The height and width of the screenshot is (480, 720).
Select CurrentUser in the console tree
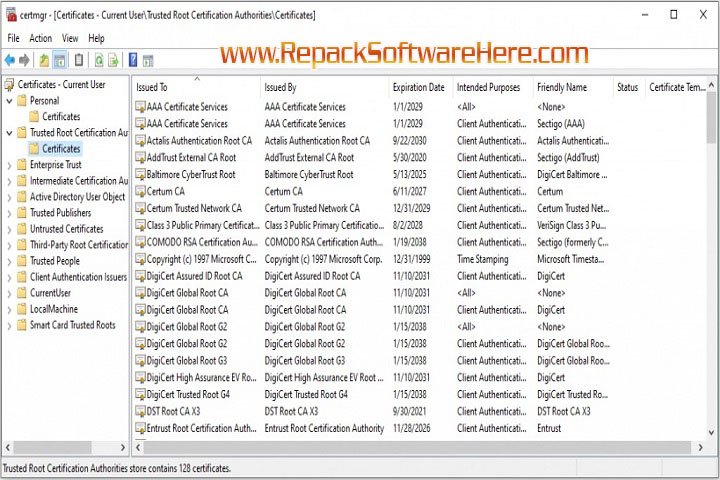click(x=51, y=293)
